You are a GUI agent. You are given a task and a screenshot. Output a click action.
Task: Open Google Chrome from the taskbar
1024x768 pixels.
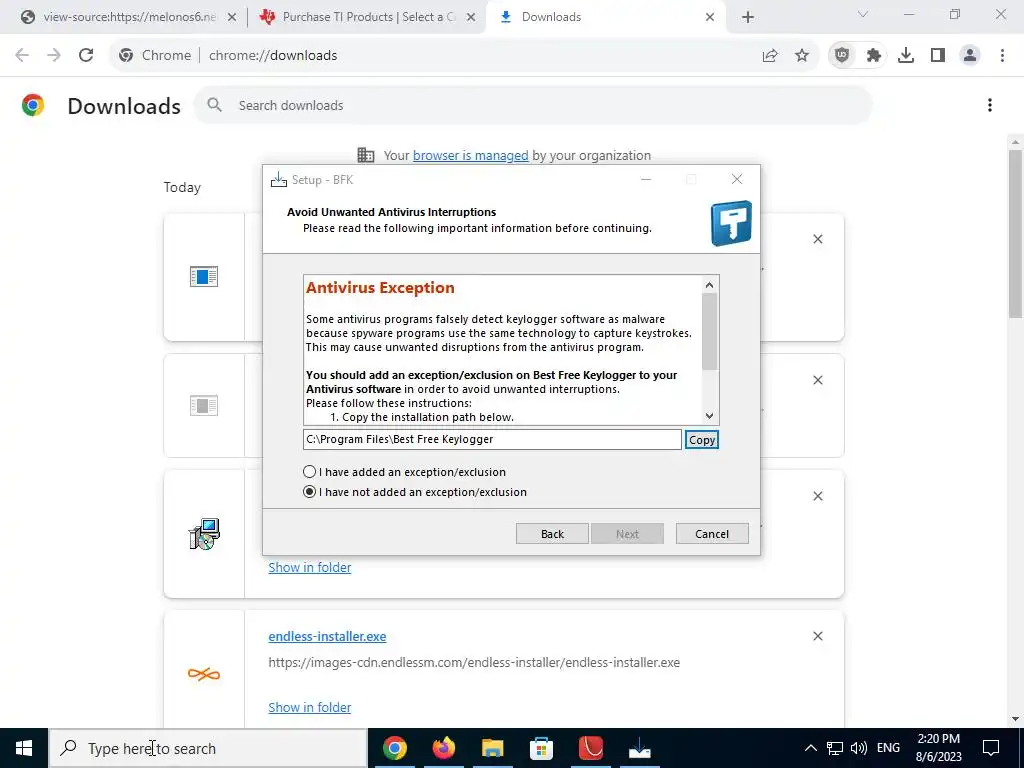394,748
